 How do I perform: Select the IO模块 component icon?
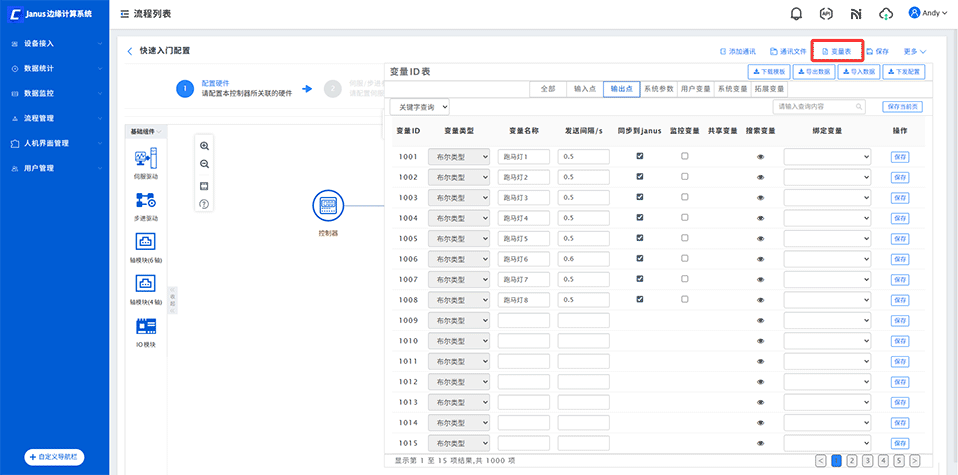(x=145, y=326)
